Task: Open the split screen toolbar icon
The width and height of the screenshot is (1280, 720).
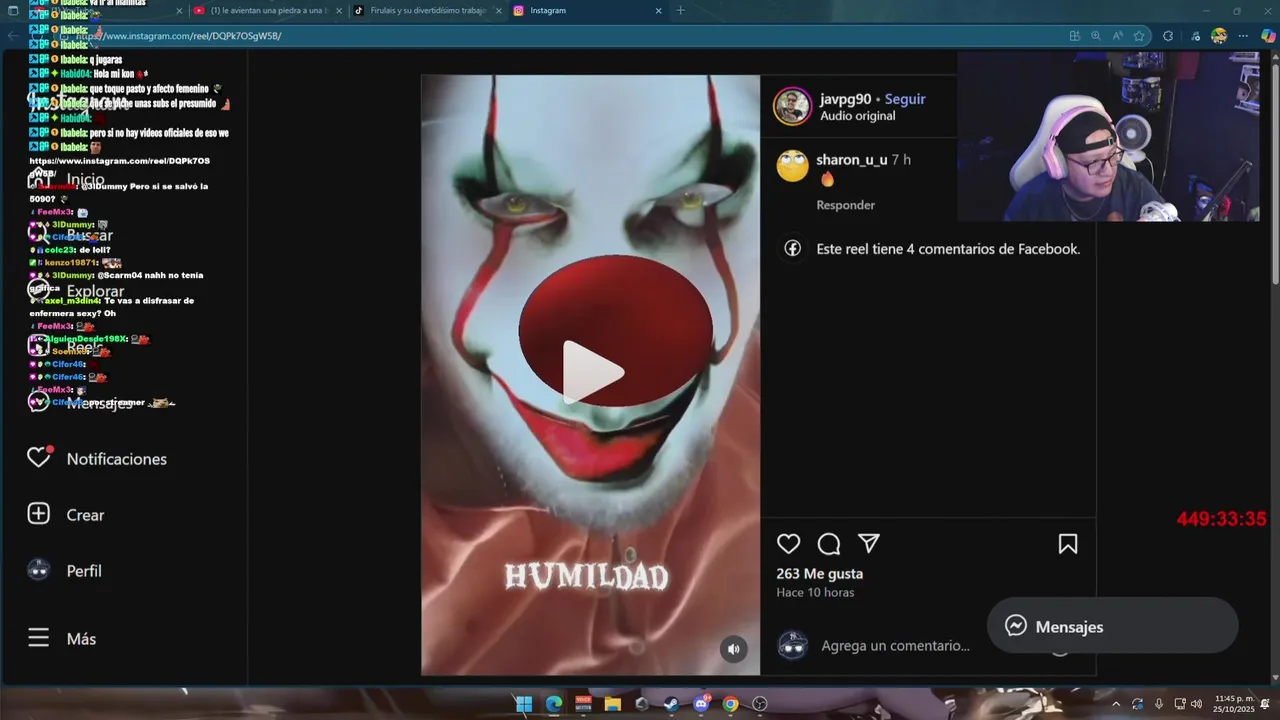Action: click(x=1074, y=36)
